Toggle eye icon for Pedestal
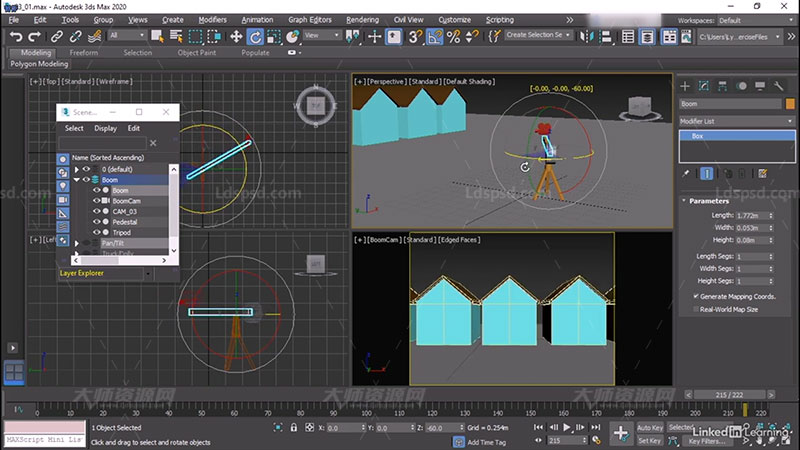The image size is (800, 450). point(96,222)
